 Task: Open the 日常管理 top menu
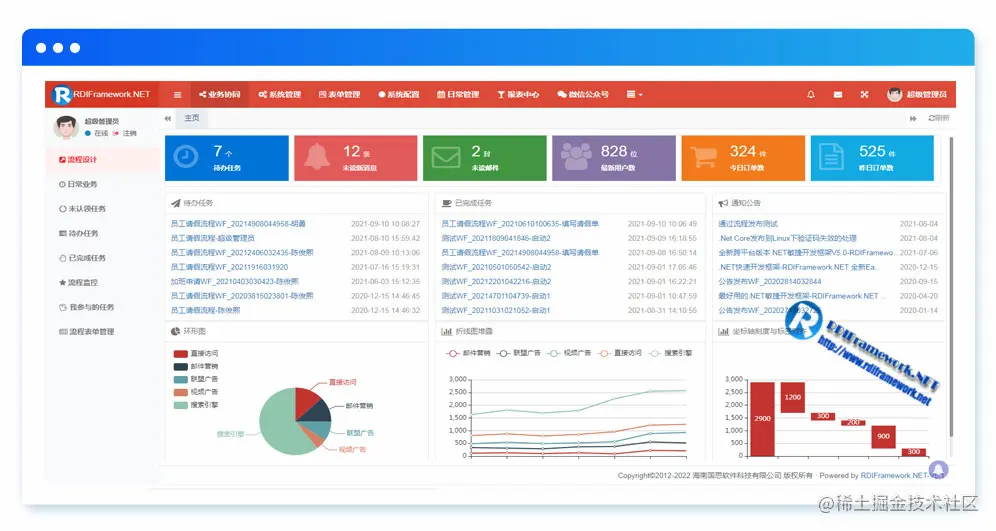click(458, 95)
